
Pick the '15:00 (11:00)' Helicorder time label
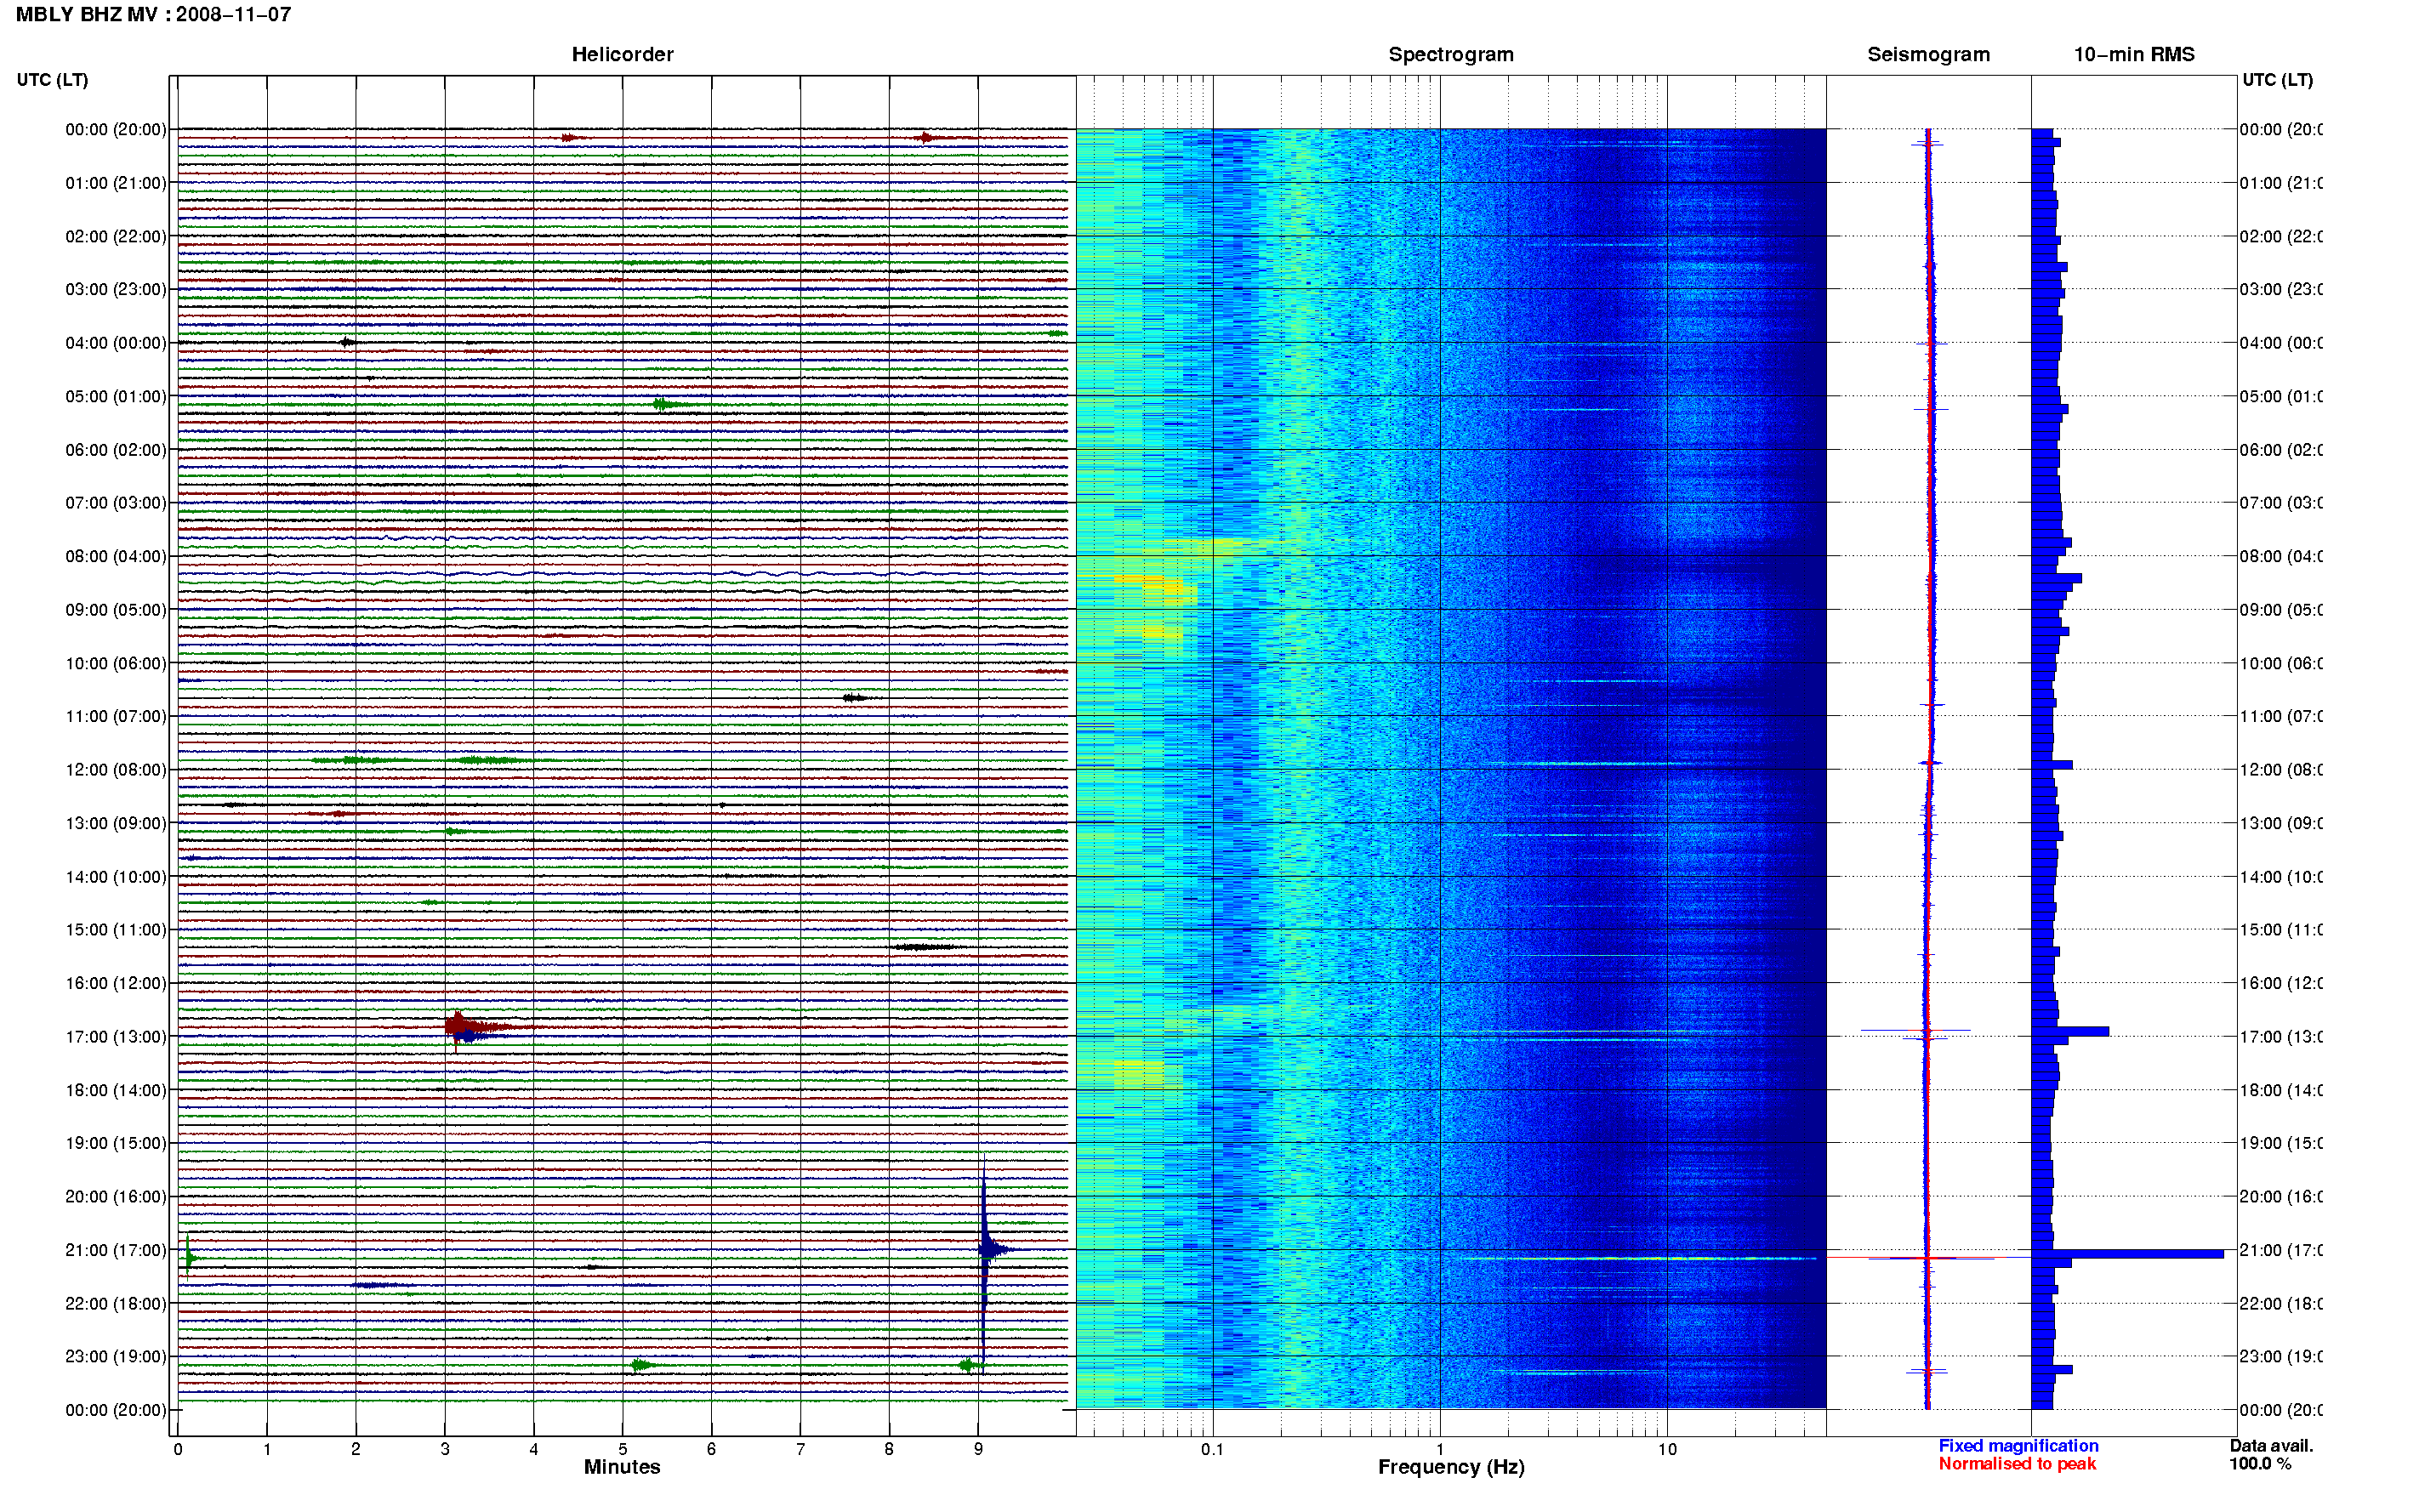(116, 930)
